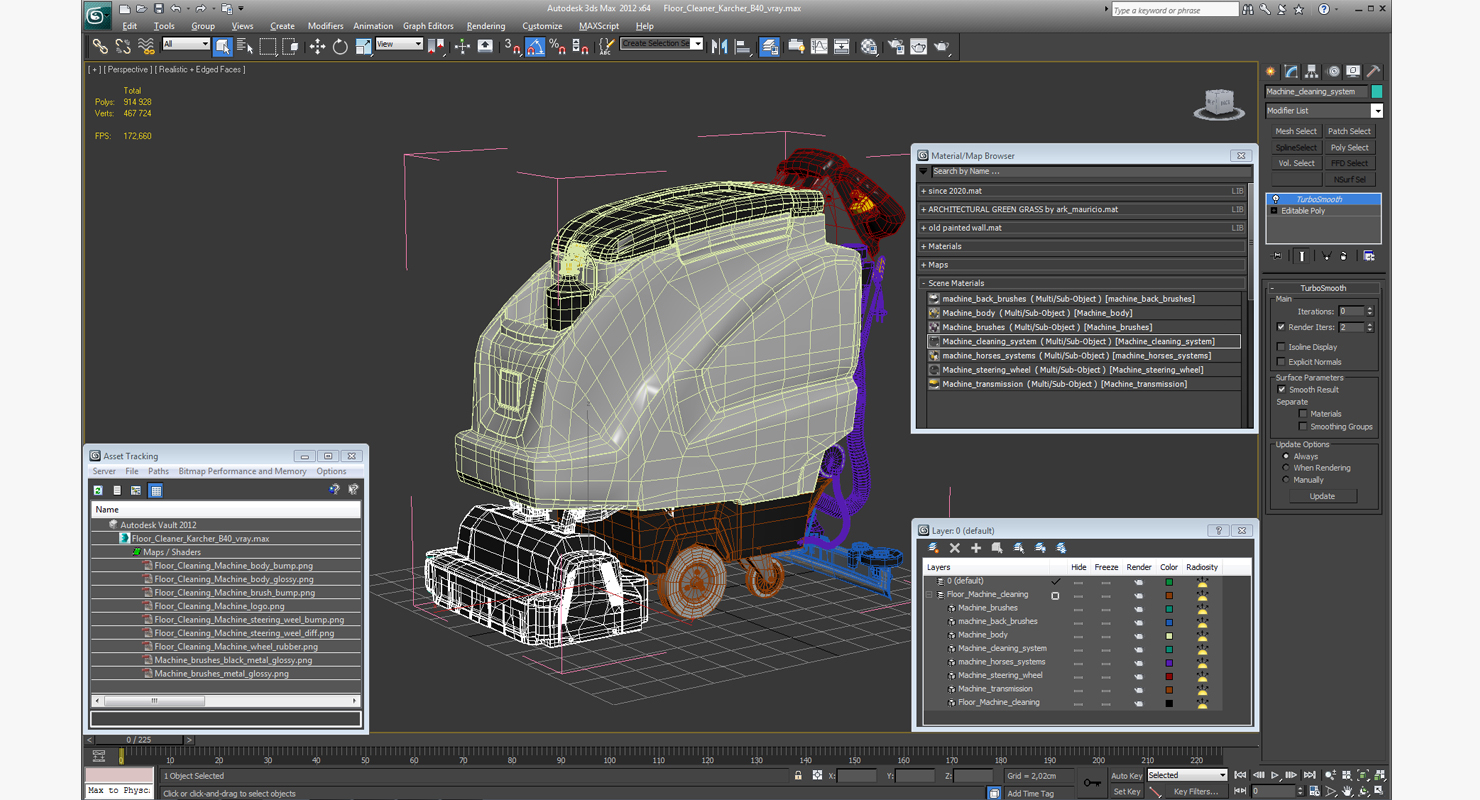Open the Selected key filter dropdown
The width and height of the screenshot is (1480, 800).
[x=1186, y=775]
